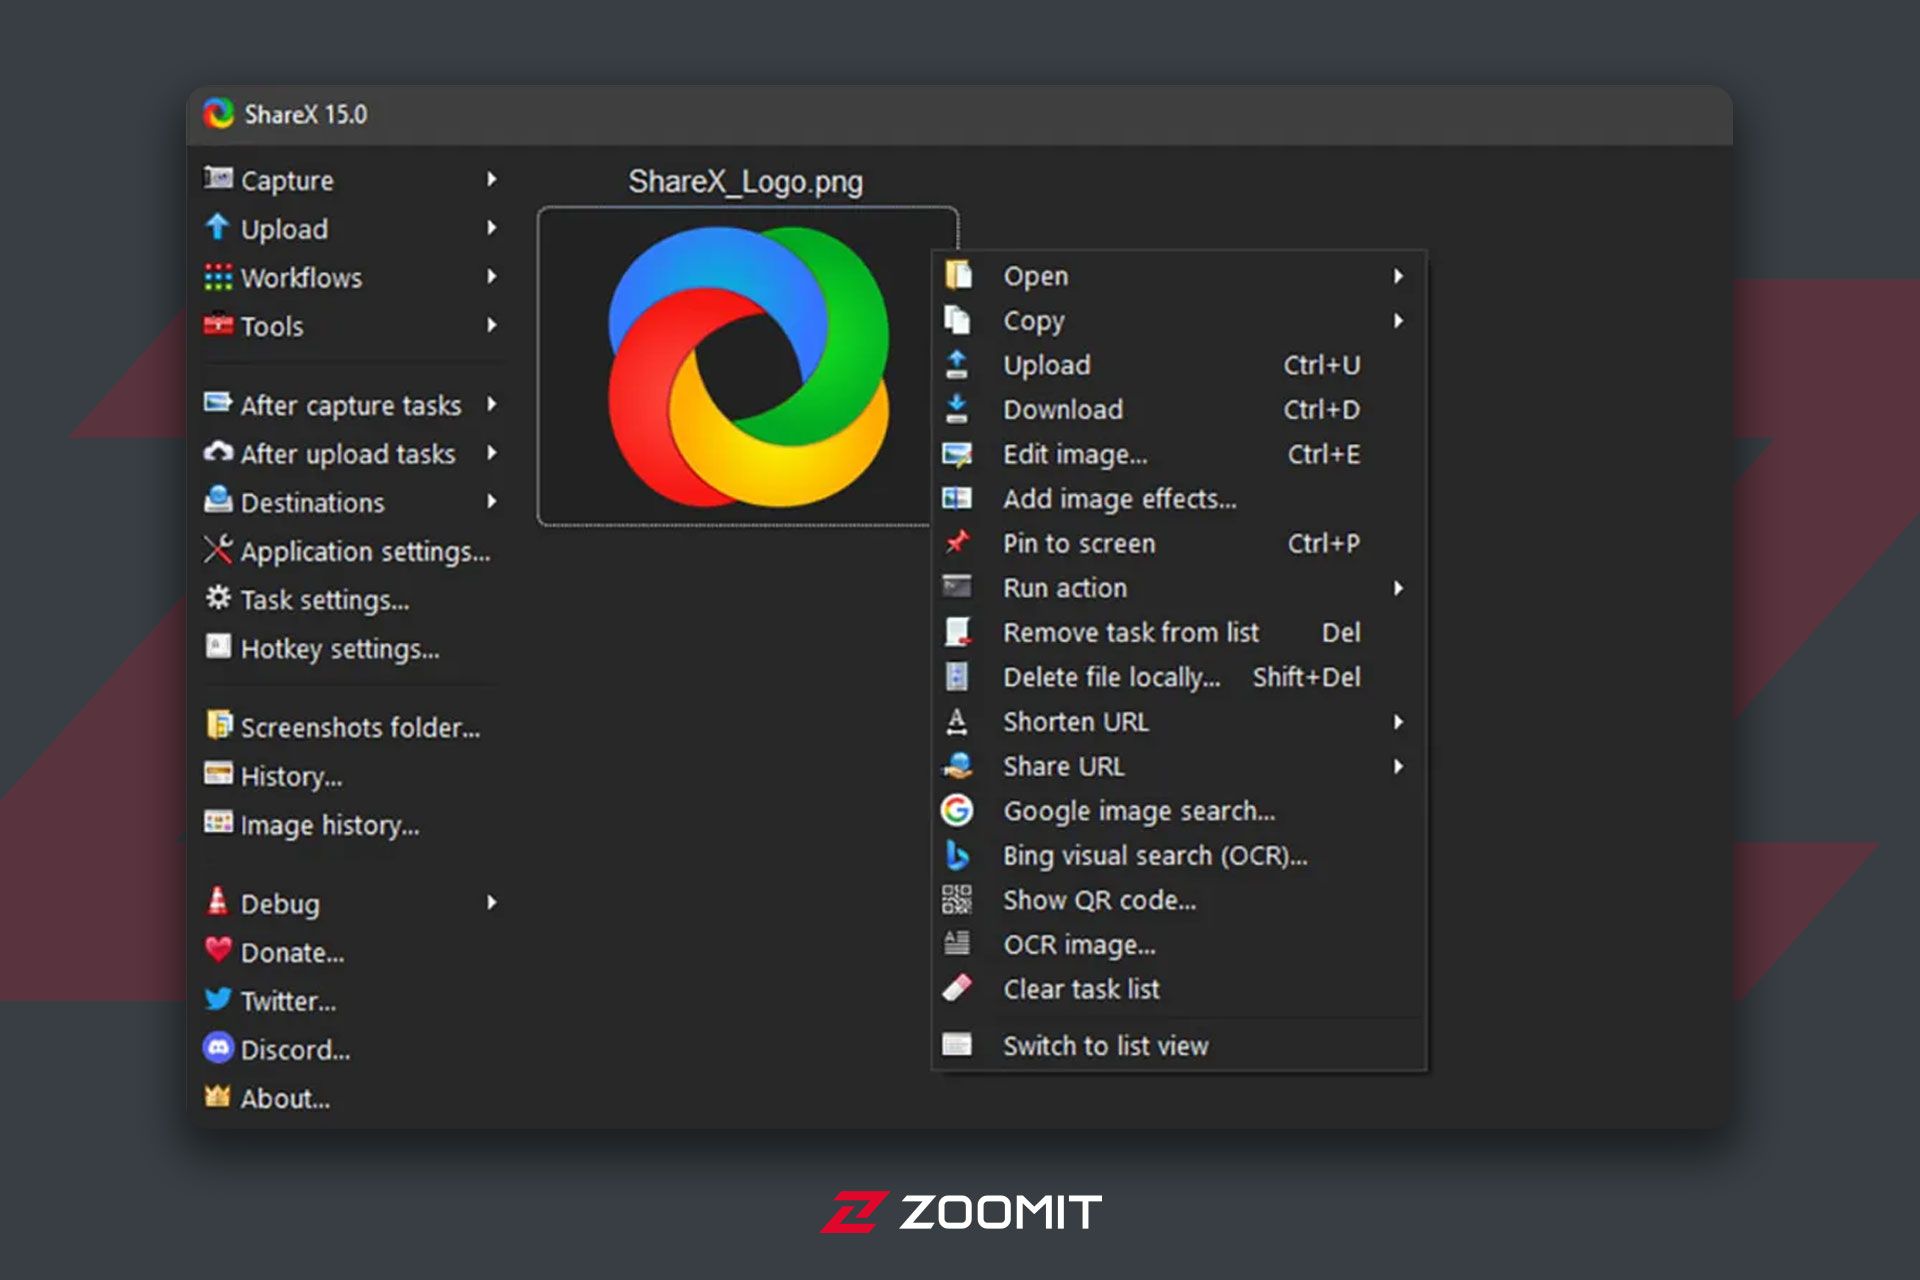Click the ShareX_Logo.png file name
1920x1280 pixels.
[745, 182]
